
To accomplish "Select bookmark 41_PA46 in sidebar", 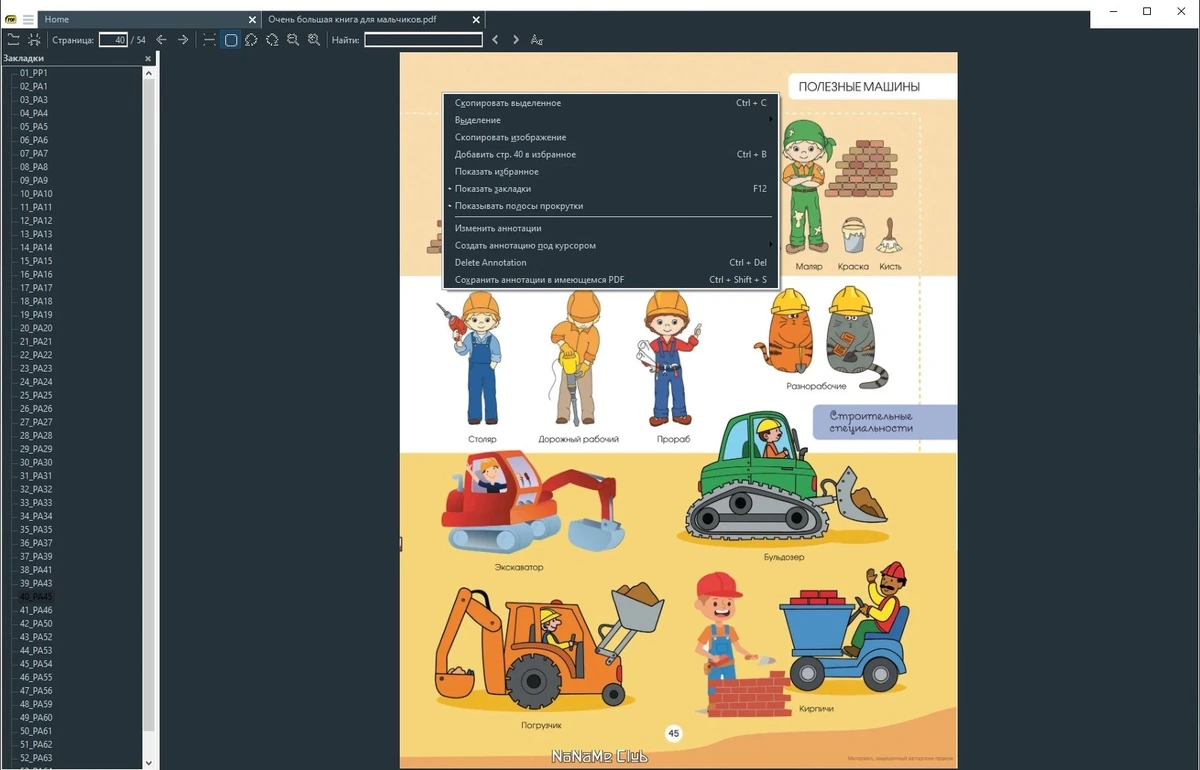I will tap(36, 610).
